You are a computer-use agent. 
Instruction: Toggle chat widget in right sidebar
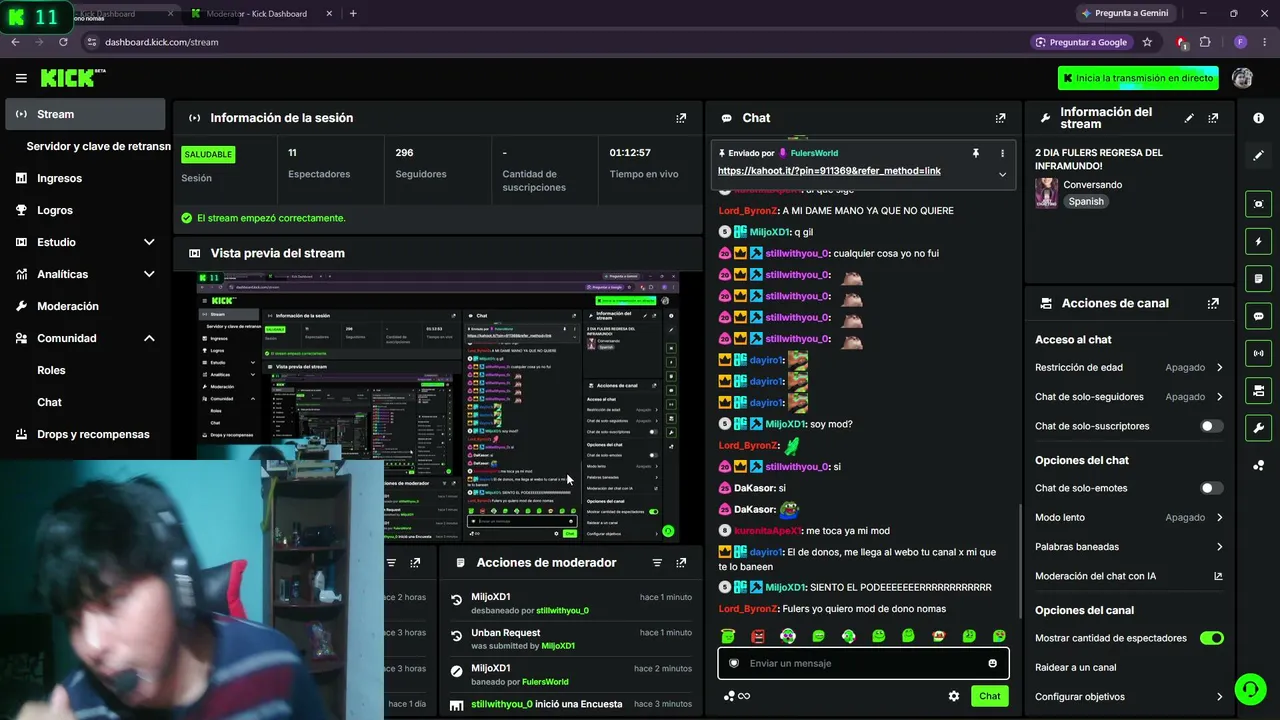(1258, 316)
